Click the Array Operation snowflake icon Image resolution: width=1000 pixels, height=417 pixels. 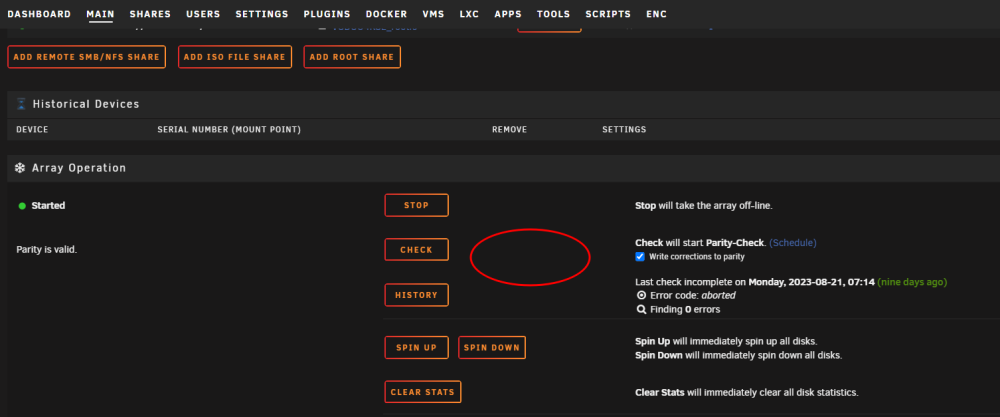[x=20, y=168]
